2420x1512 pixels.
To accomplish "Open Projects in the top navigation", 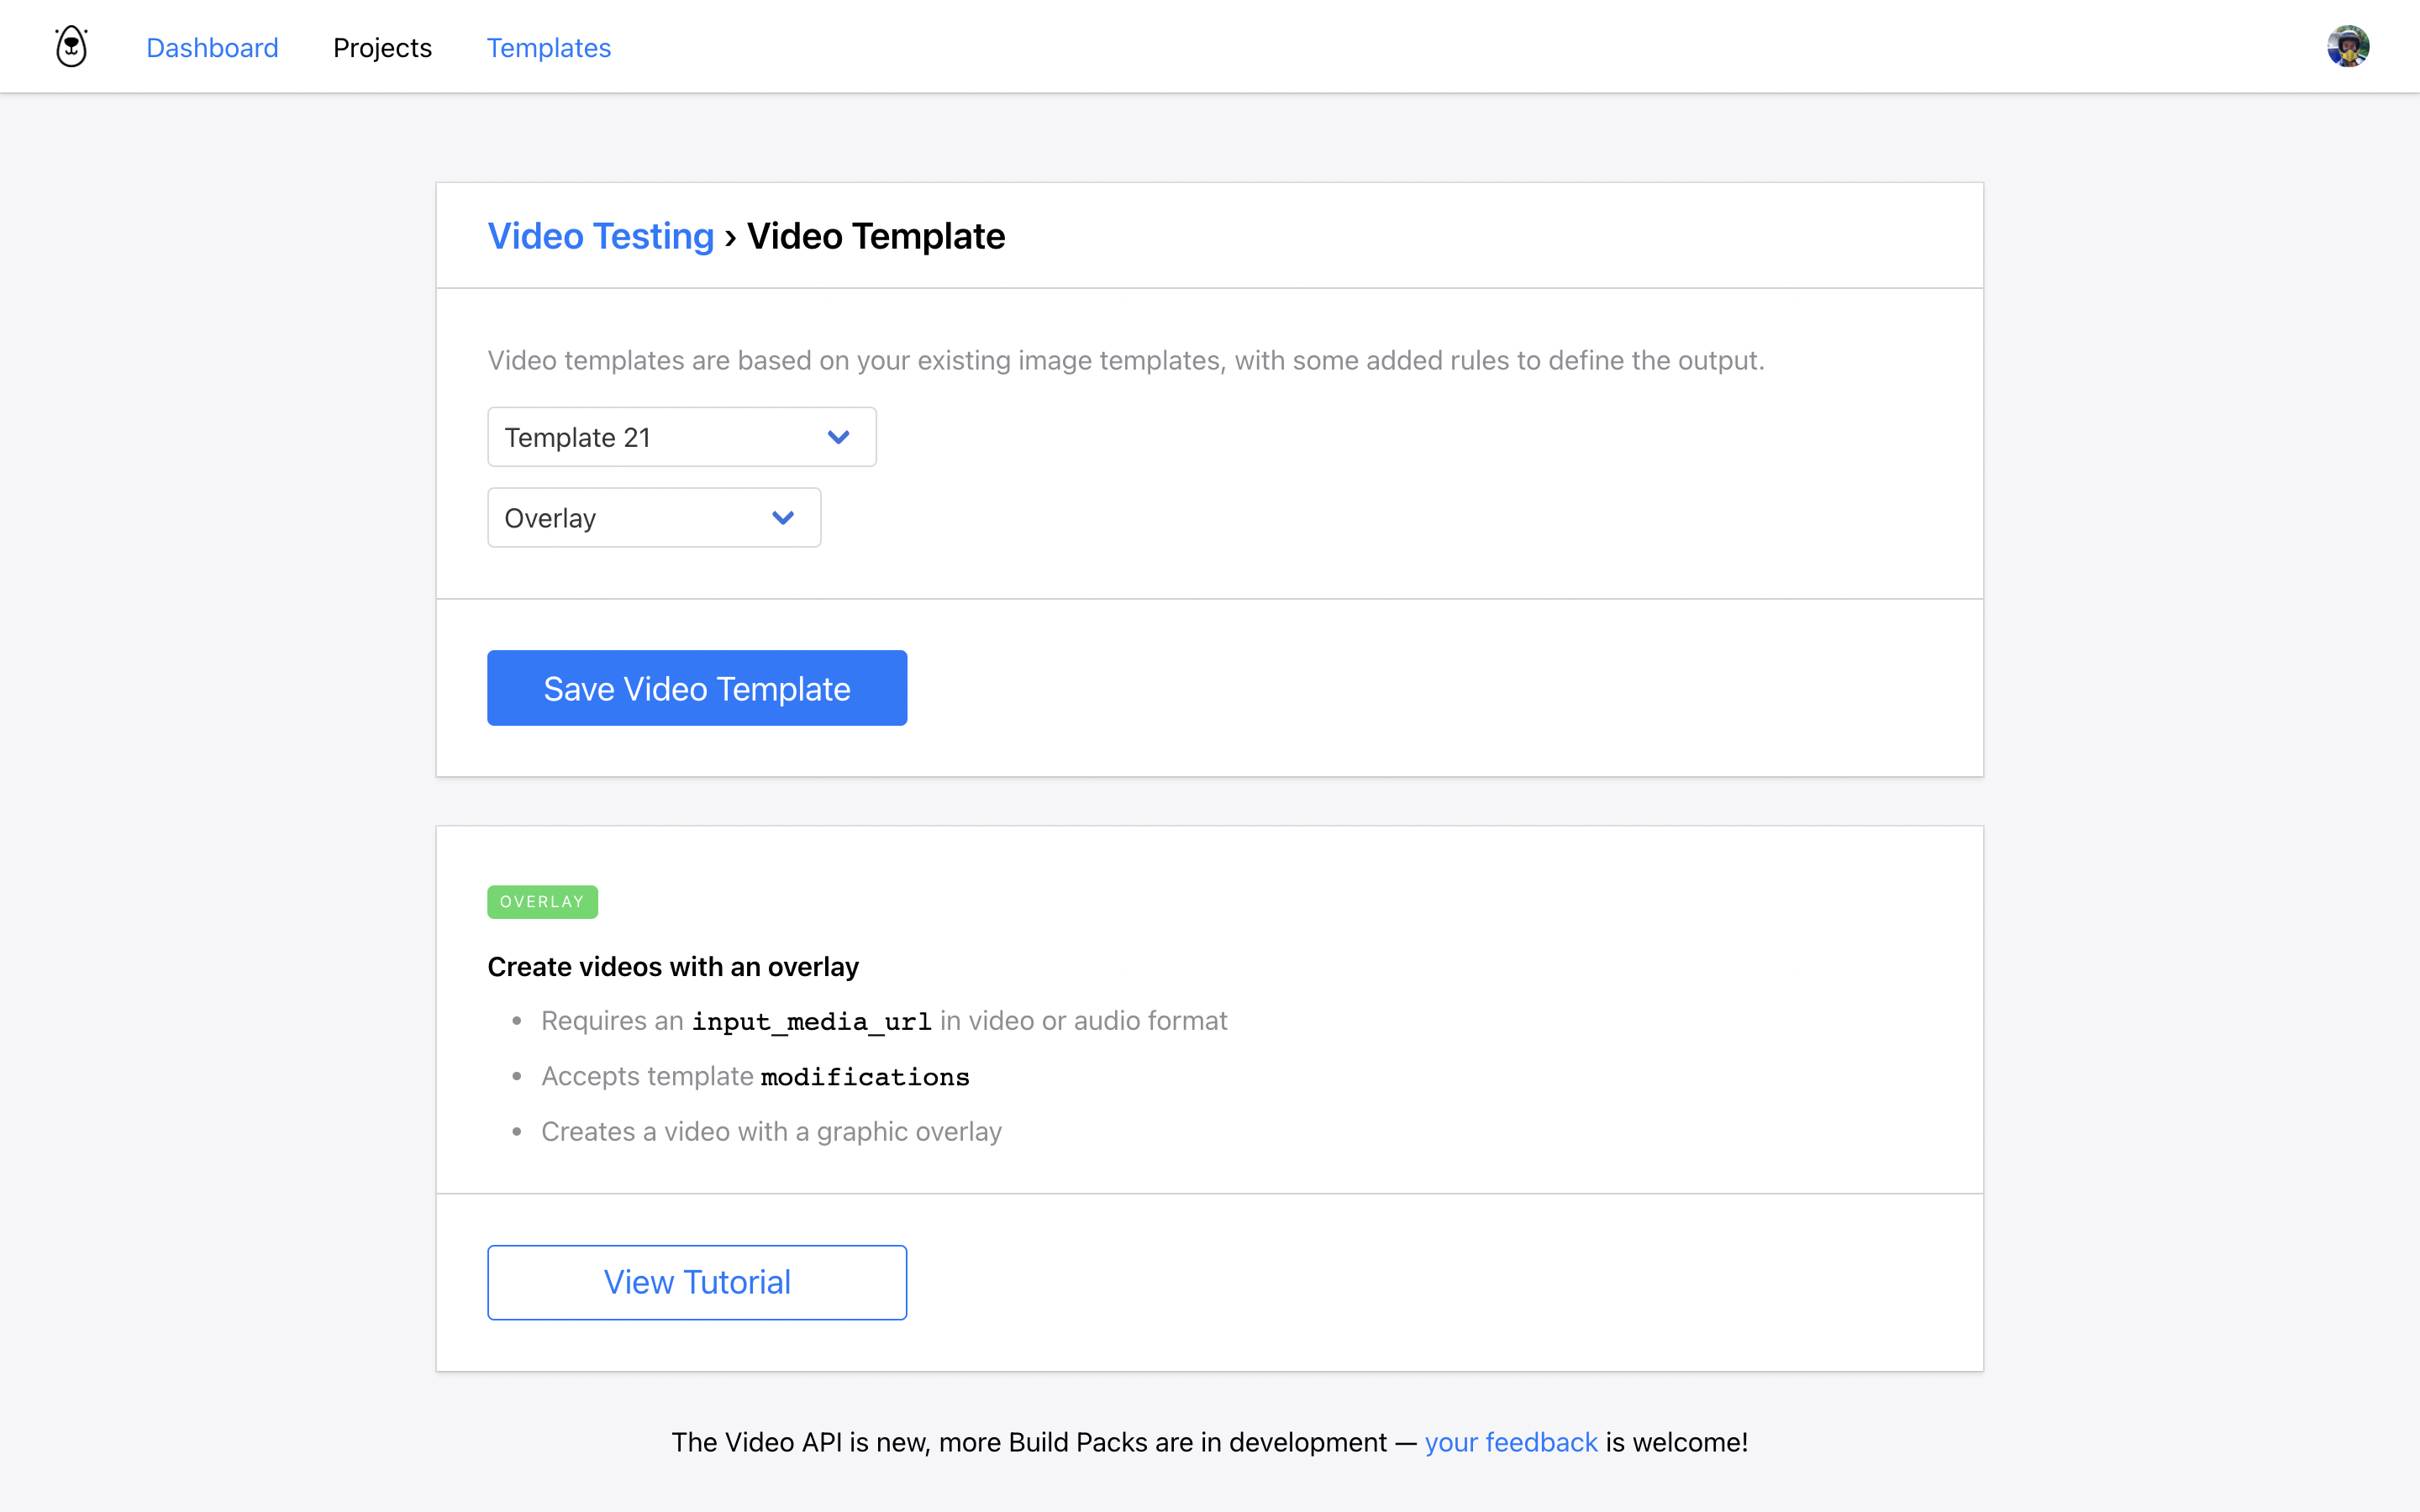I will point(382,48).
